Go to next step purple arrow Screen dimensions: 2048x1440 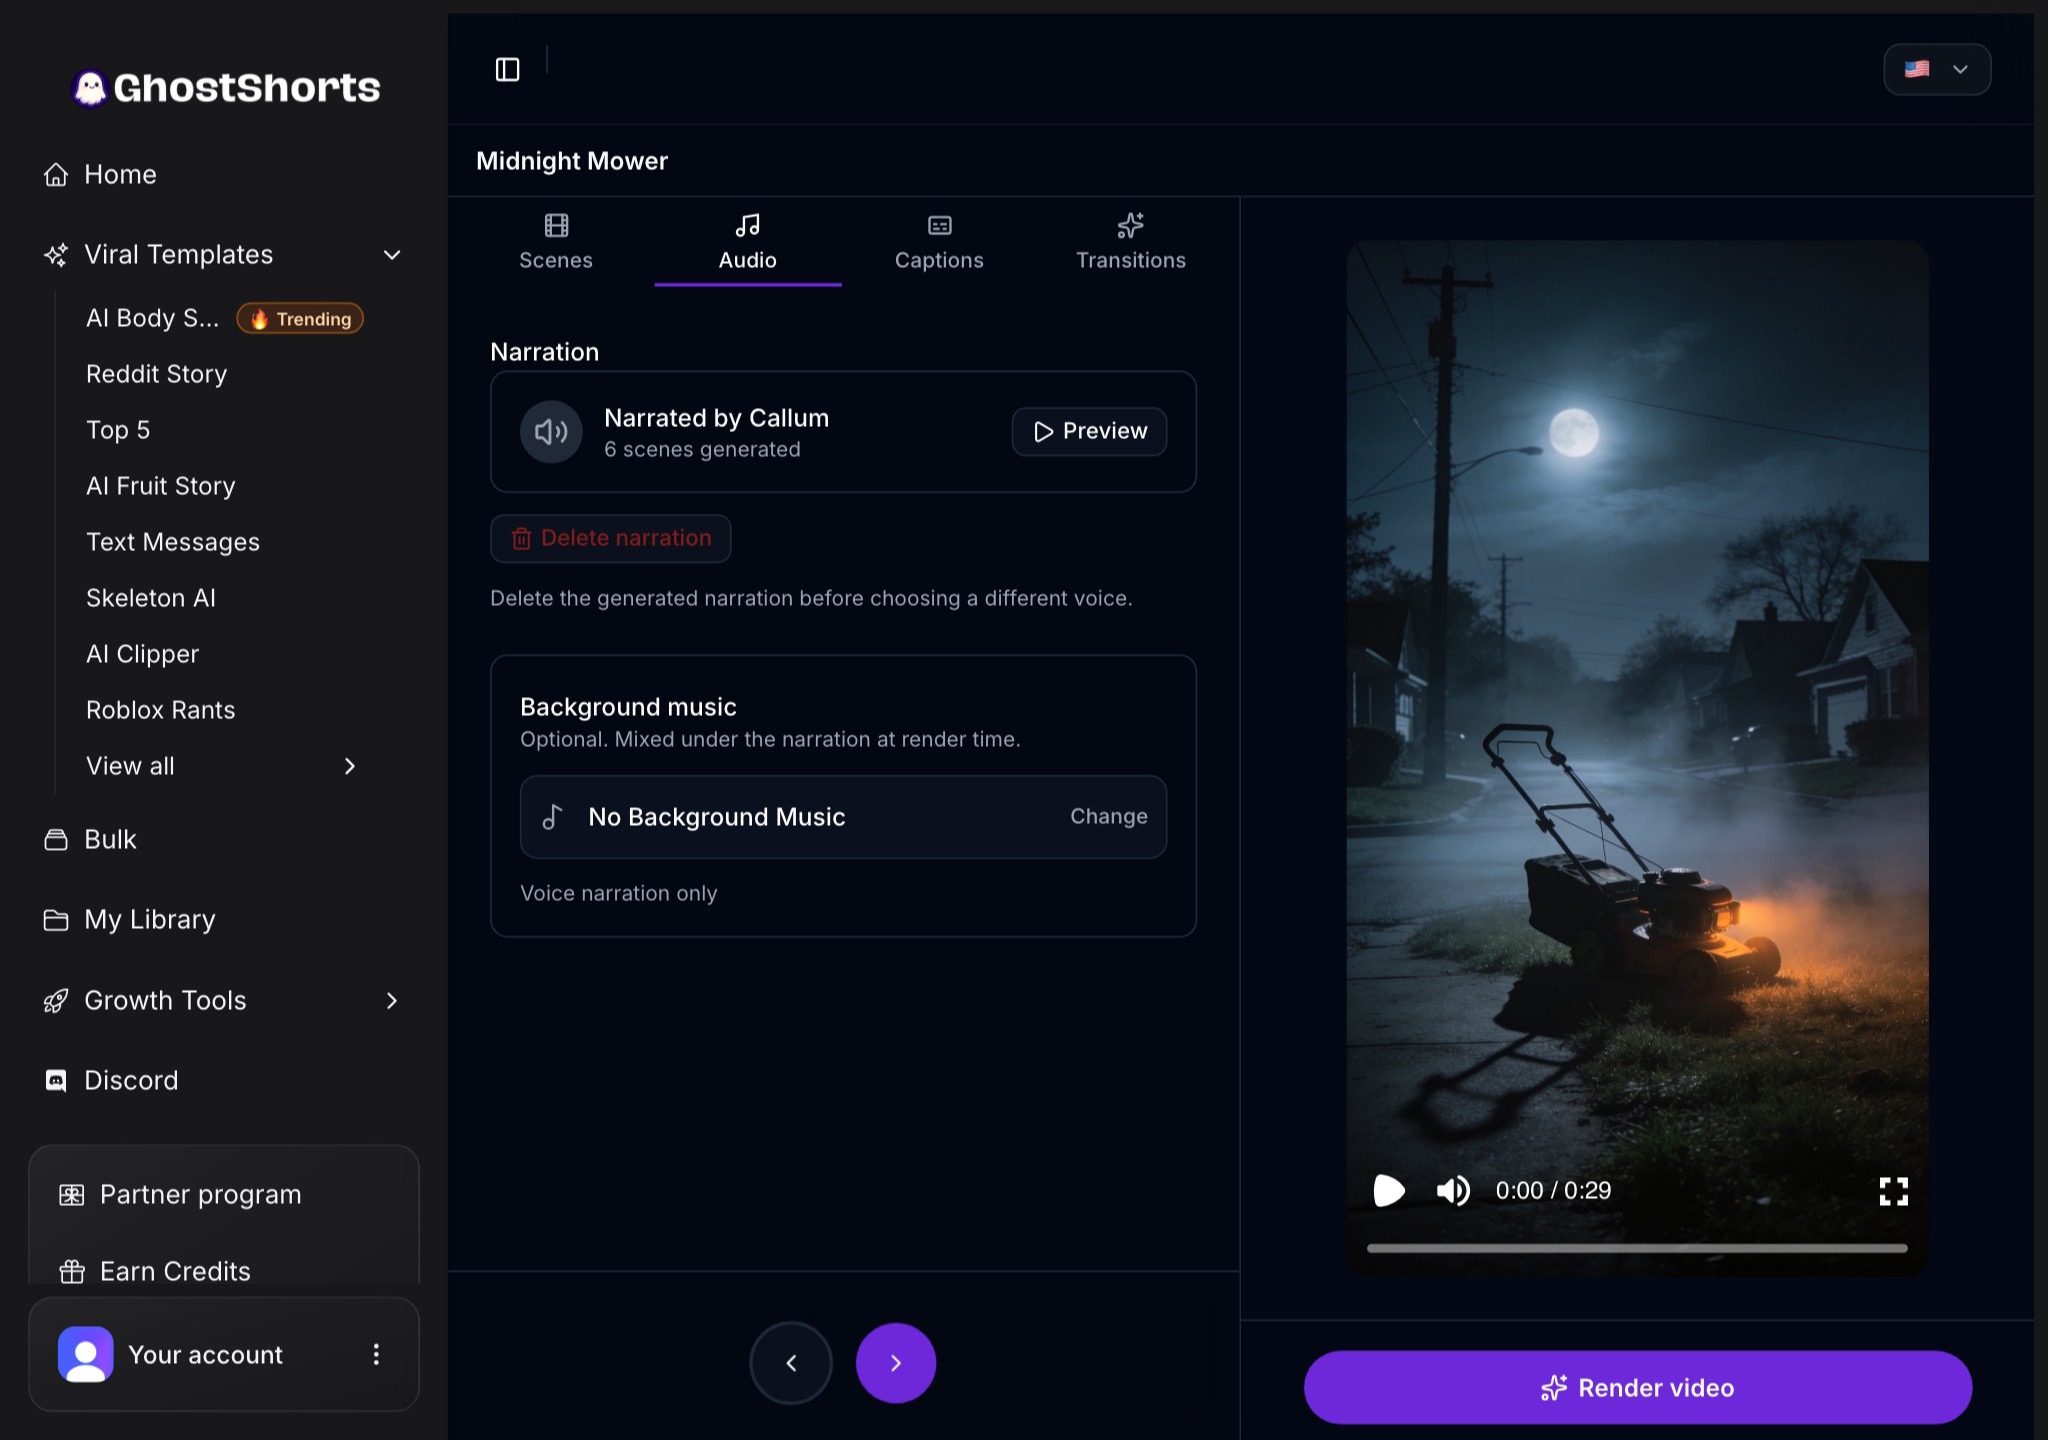896,1363
